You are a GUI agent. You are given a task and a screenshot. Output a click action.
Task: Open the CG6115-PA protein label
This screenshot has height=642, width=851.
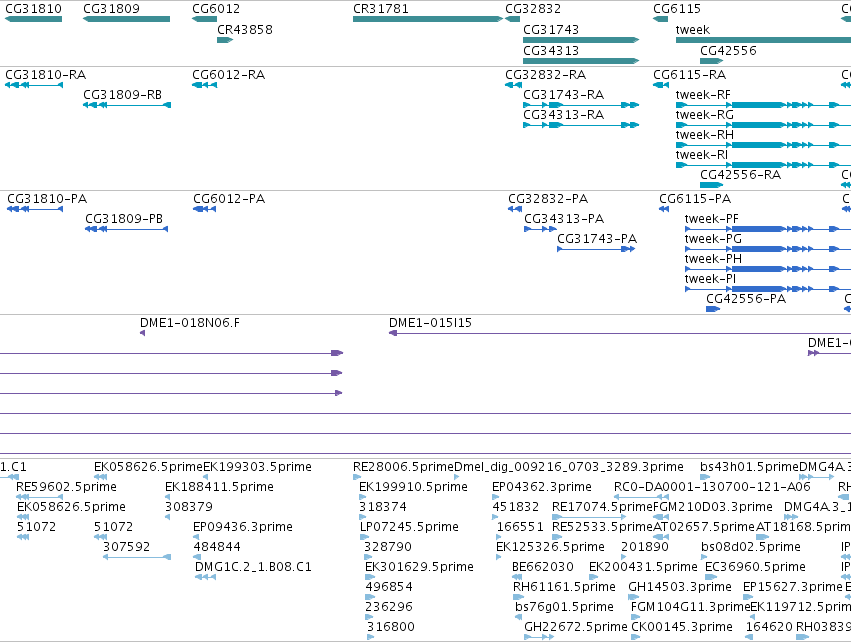[x=695, y=199]
